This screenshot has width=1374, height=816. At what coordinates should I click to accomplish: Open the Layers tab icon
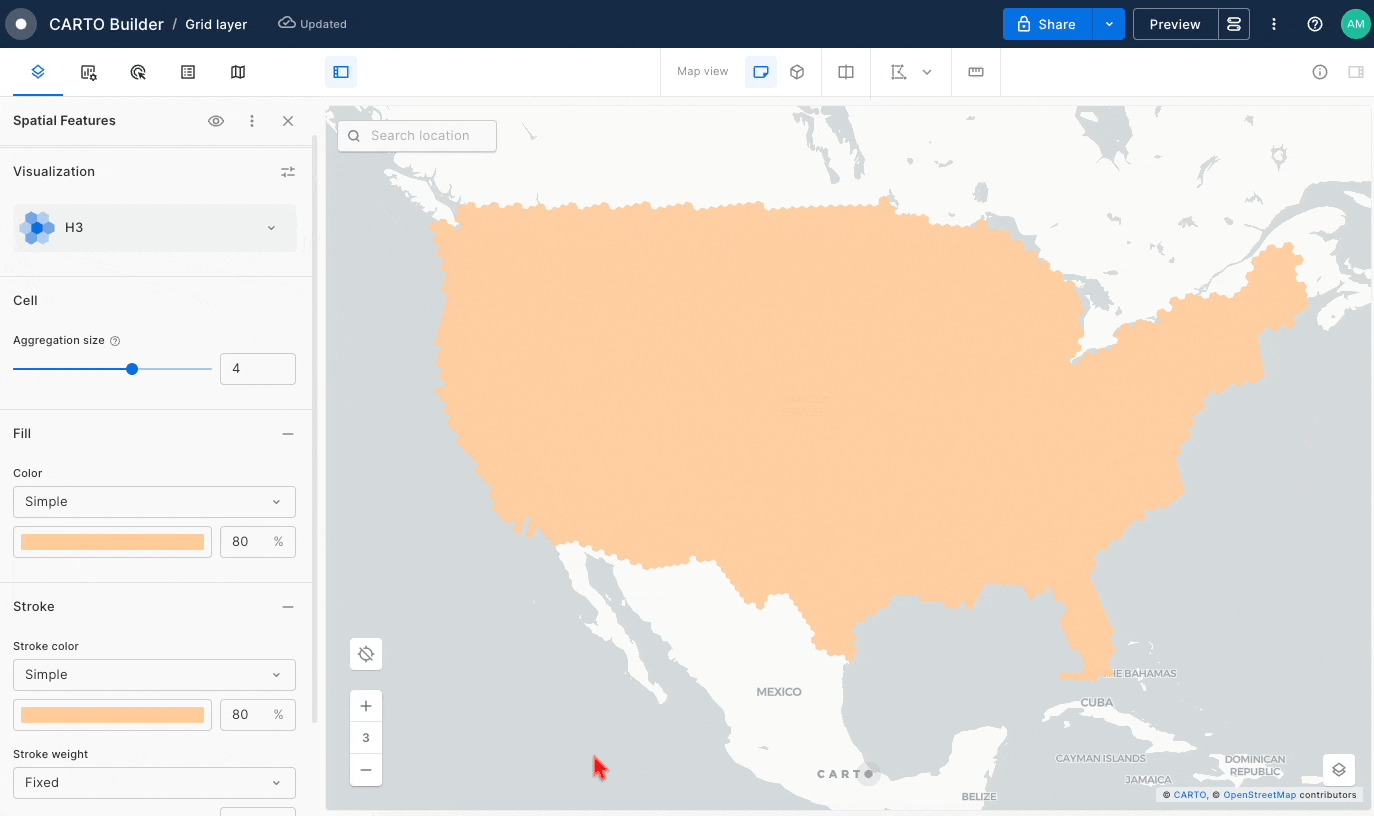38,72
